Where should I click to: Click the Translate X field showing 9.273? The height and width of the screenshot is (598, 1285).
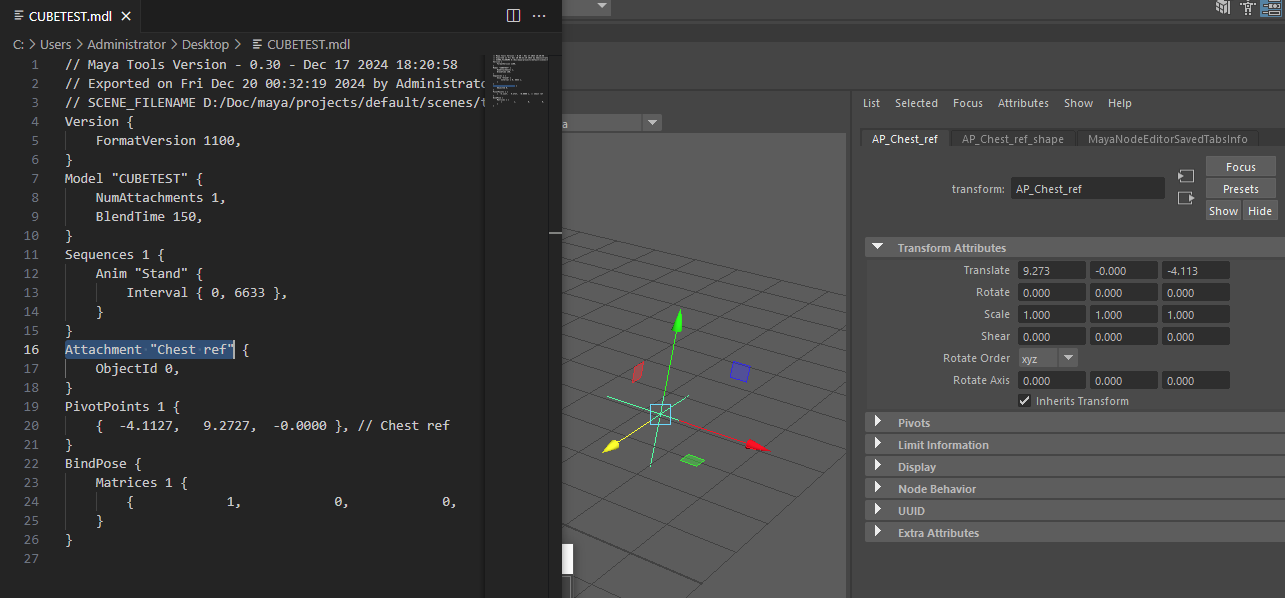tap(1051, 271)
